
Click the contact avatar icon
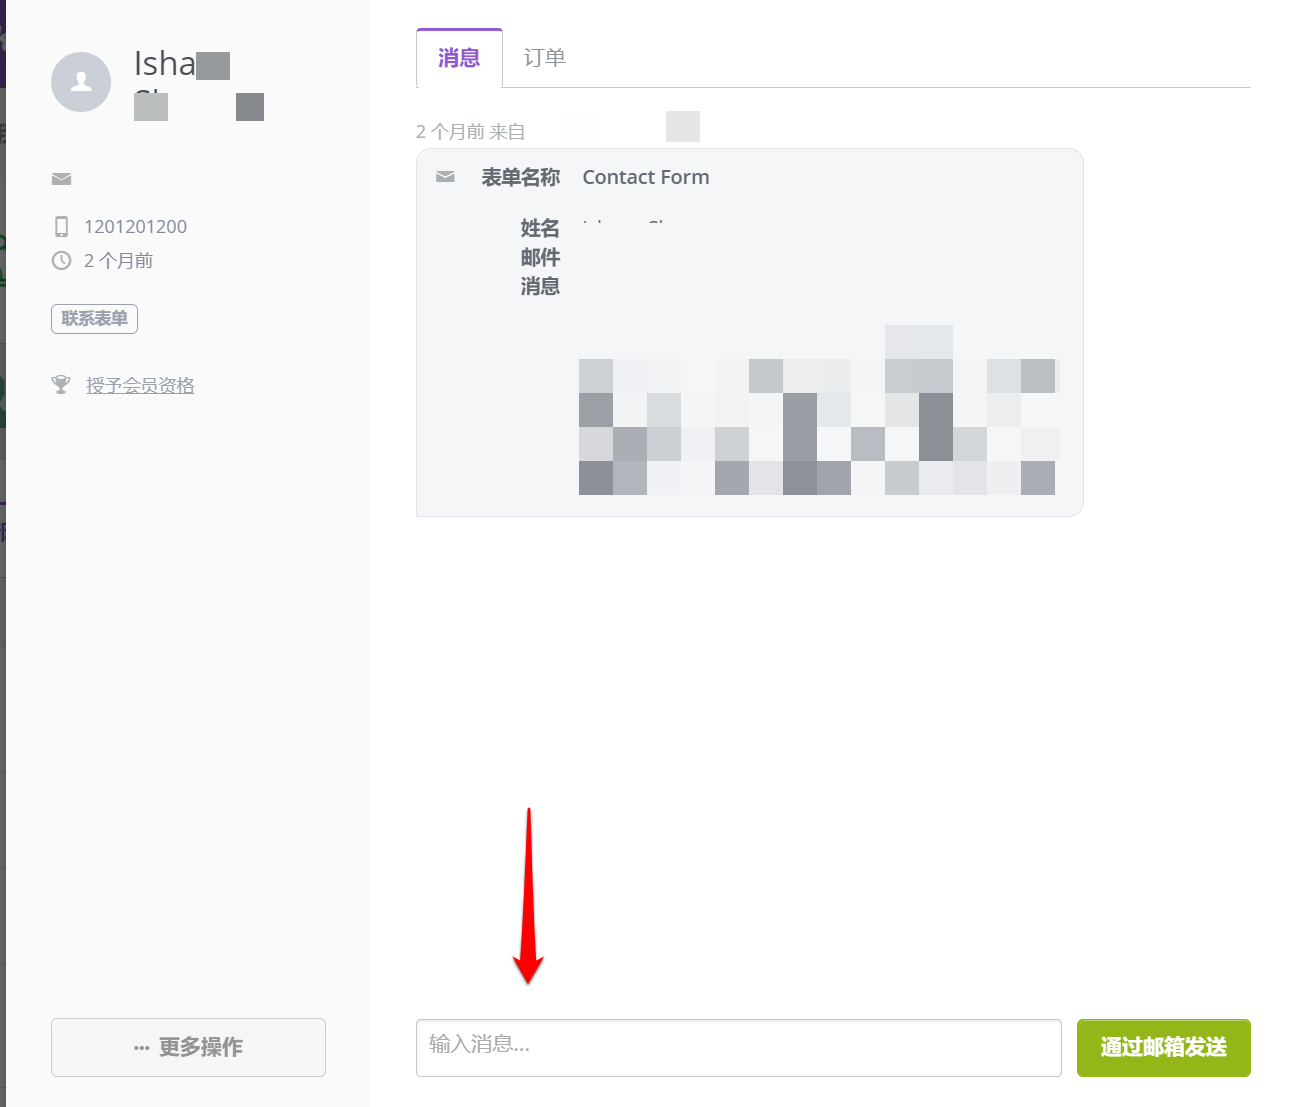[x=81, y=82]
